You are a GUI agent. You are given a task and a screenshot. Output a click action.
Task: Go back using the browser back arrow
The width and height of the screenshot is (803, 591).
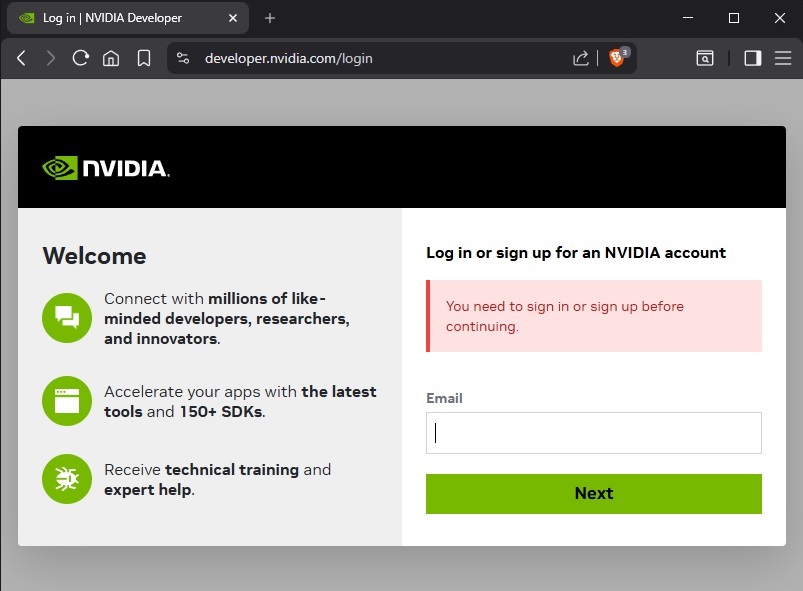(x=21, y=58)
